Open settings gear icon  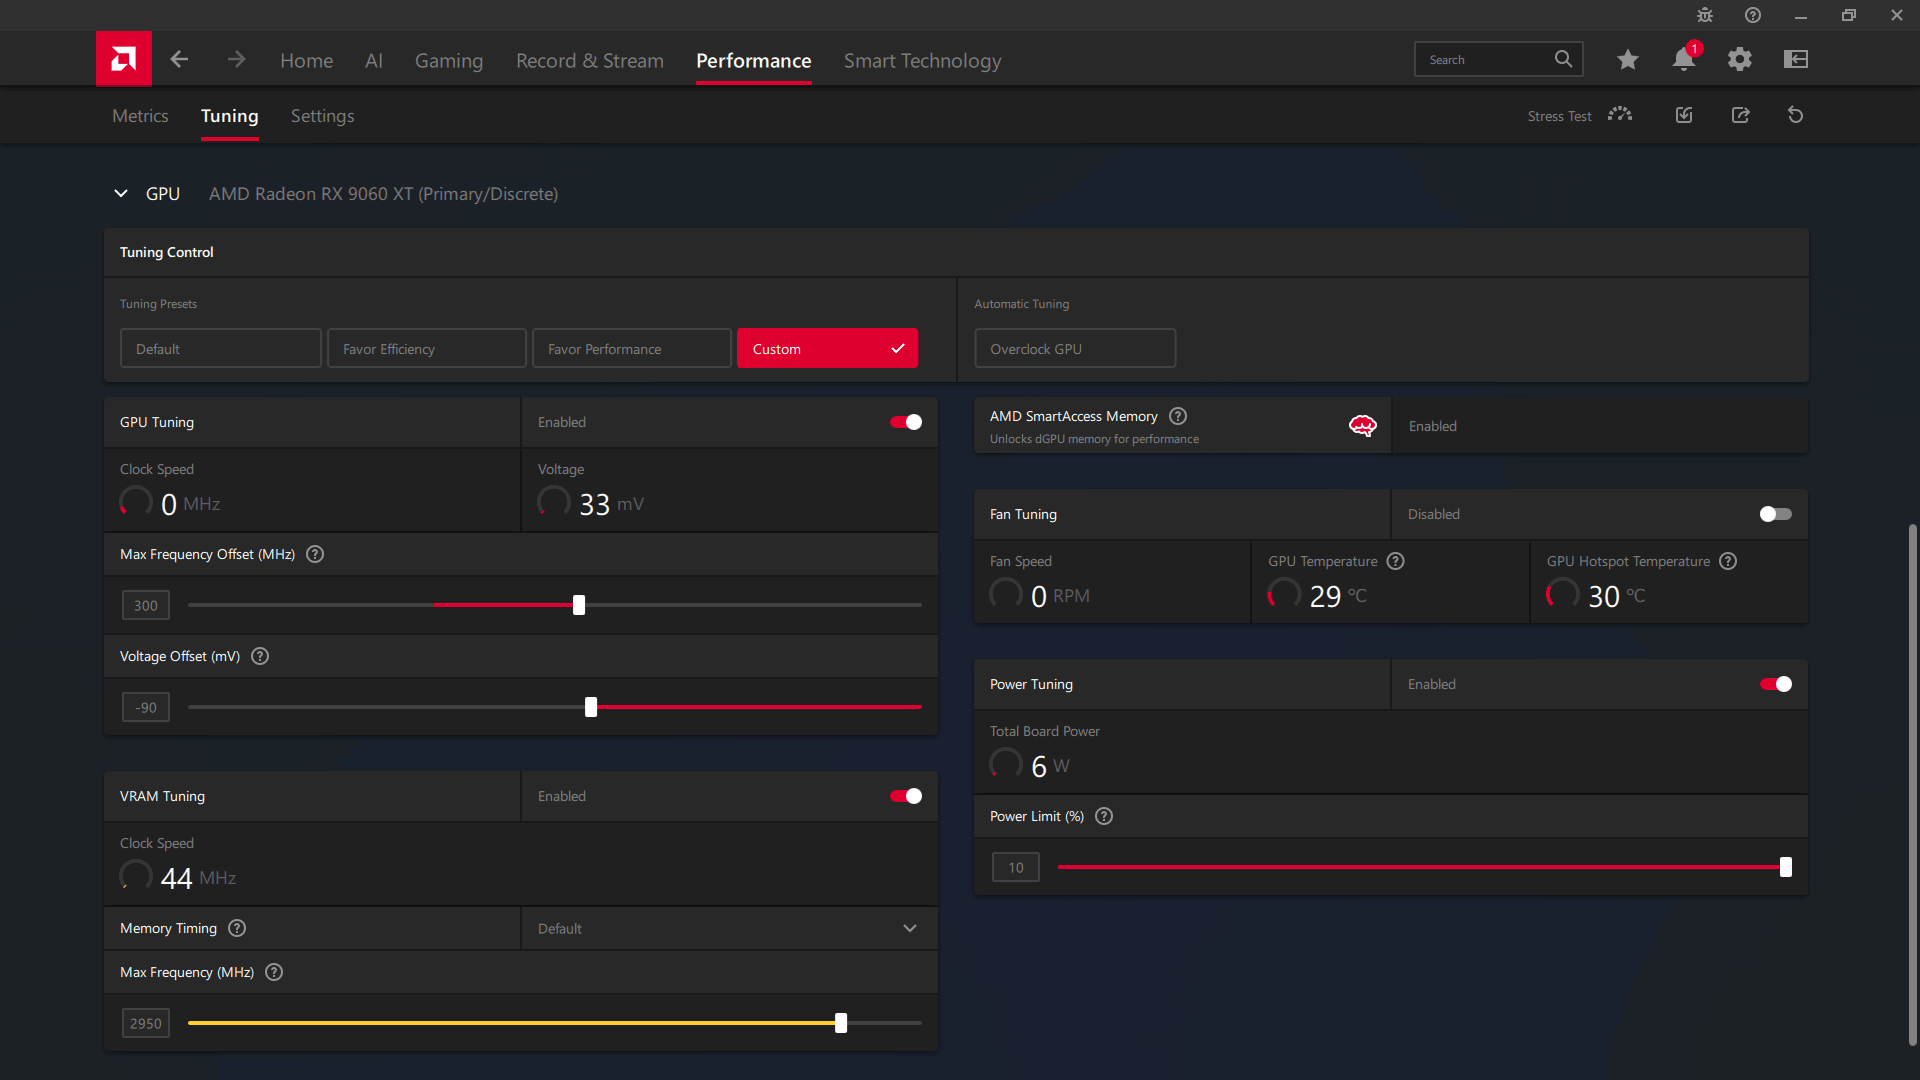1740,60
